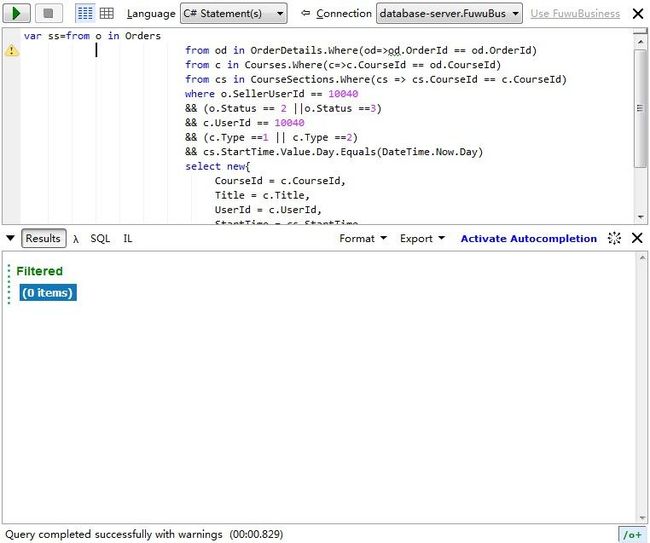Screen dimensions: 650x543
Task: Click the code editor scrollbar thumb
Action: click(x=640, y=109)
